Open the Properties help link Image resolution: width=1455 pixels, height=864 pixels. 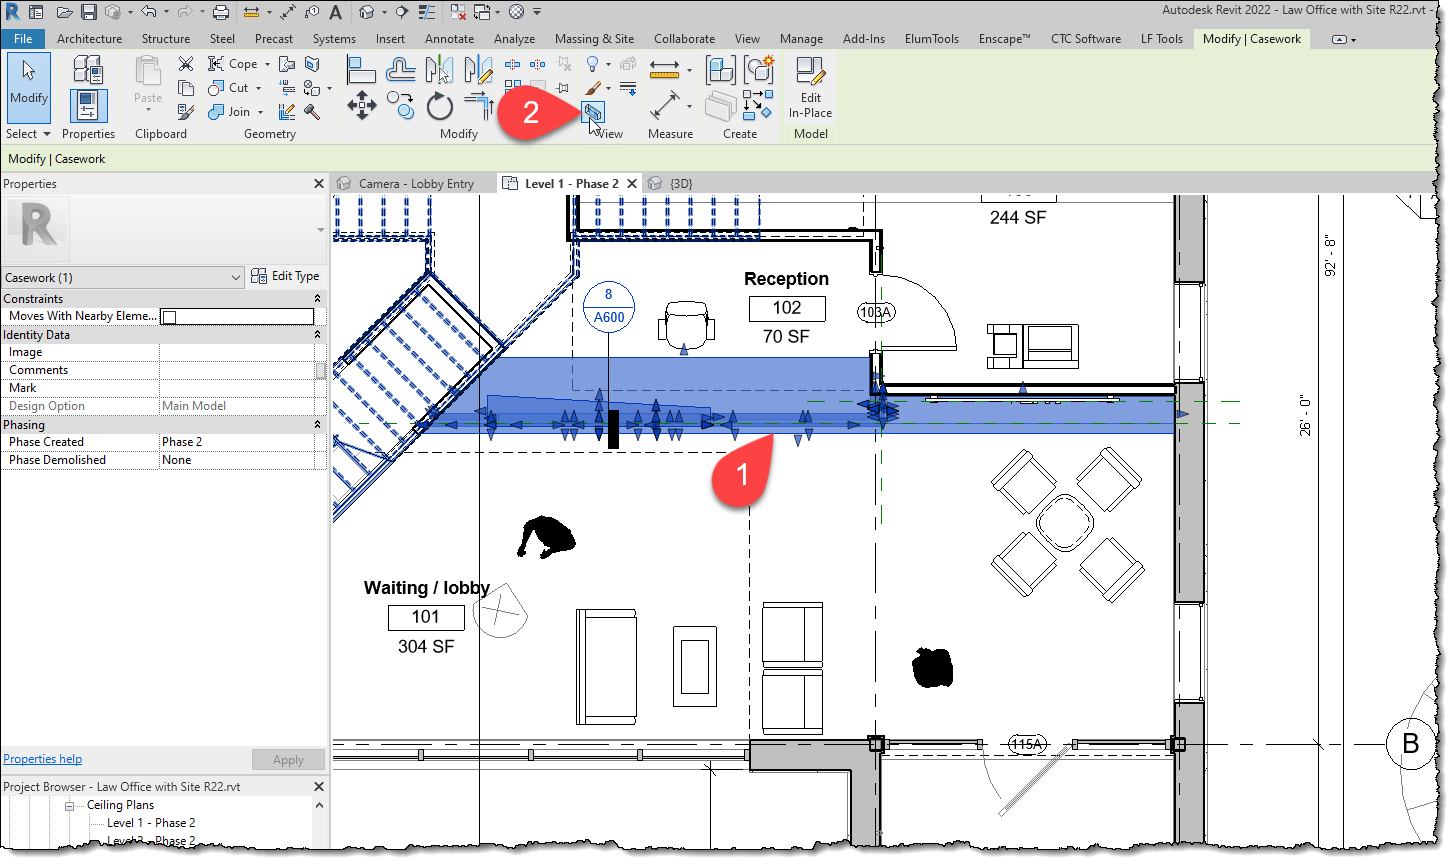(x=42, y=758)
